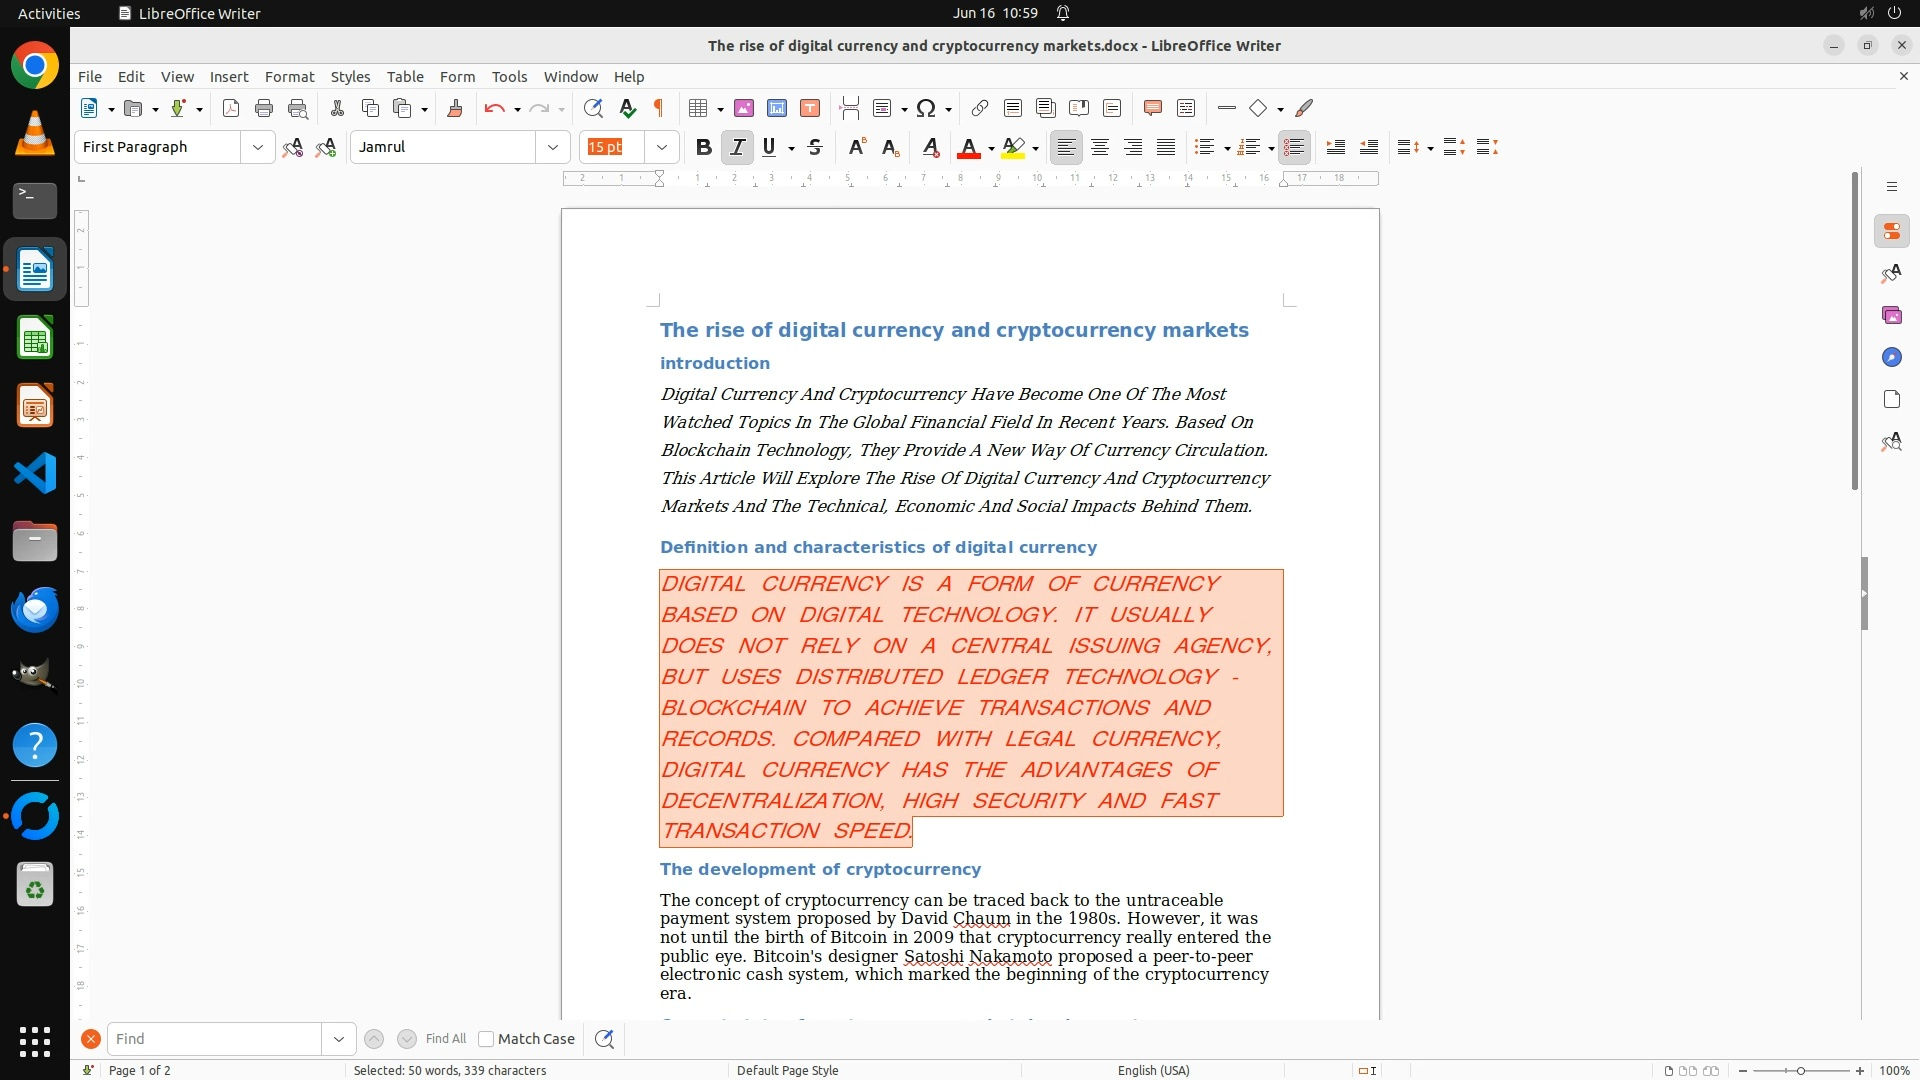Enable the Match Case checkbox
Viewport: 1920px width, 1080px height.
point(486,1039)
